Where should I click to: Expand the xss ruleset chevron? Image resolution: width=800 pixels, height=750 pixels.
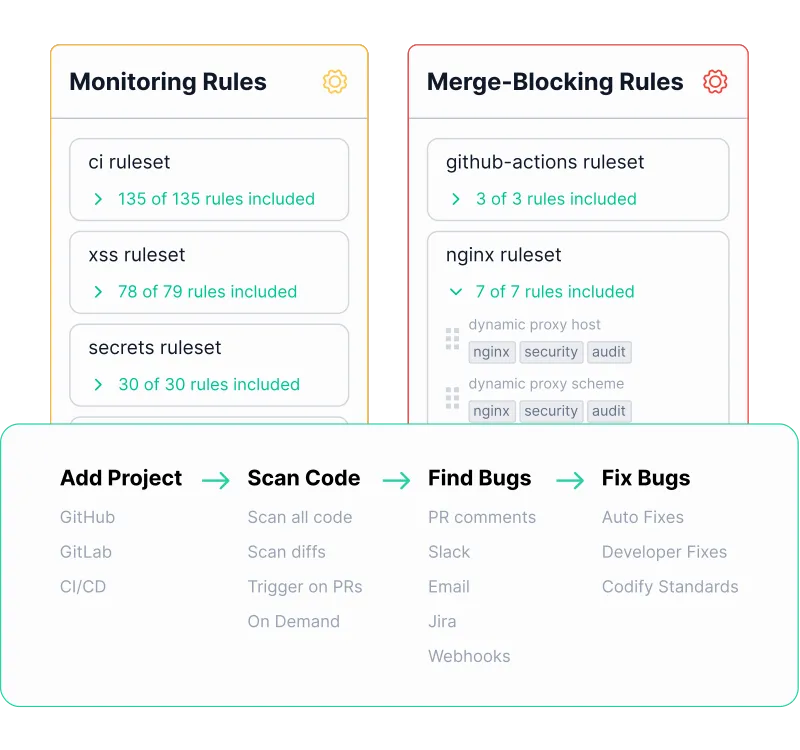[98, 292]
